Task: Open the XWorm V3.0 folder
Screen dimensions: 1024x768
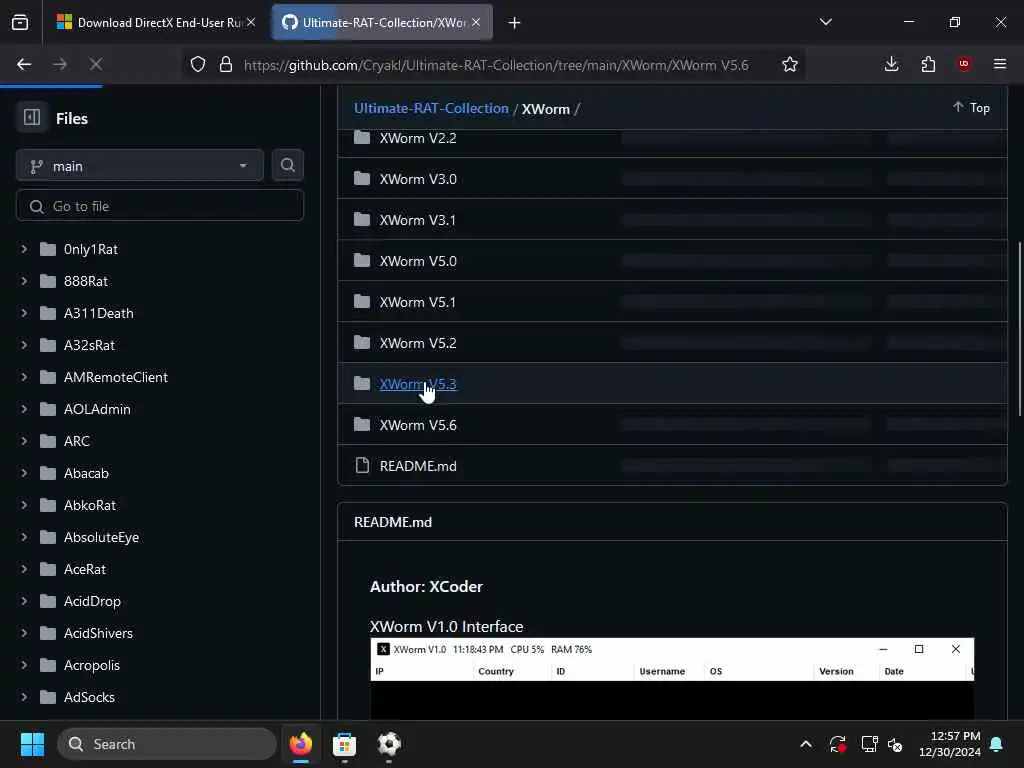Action: [418, 179]
